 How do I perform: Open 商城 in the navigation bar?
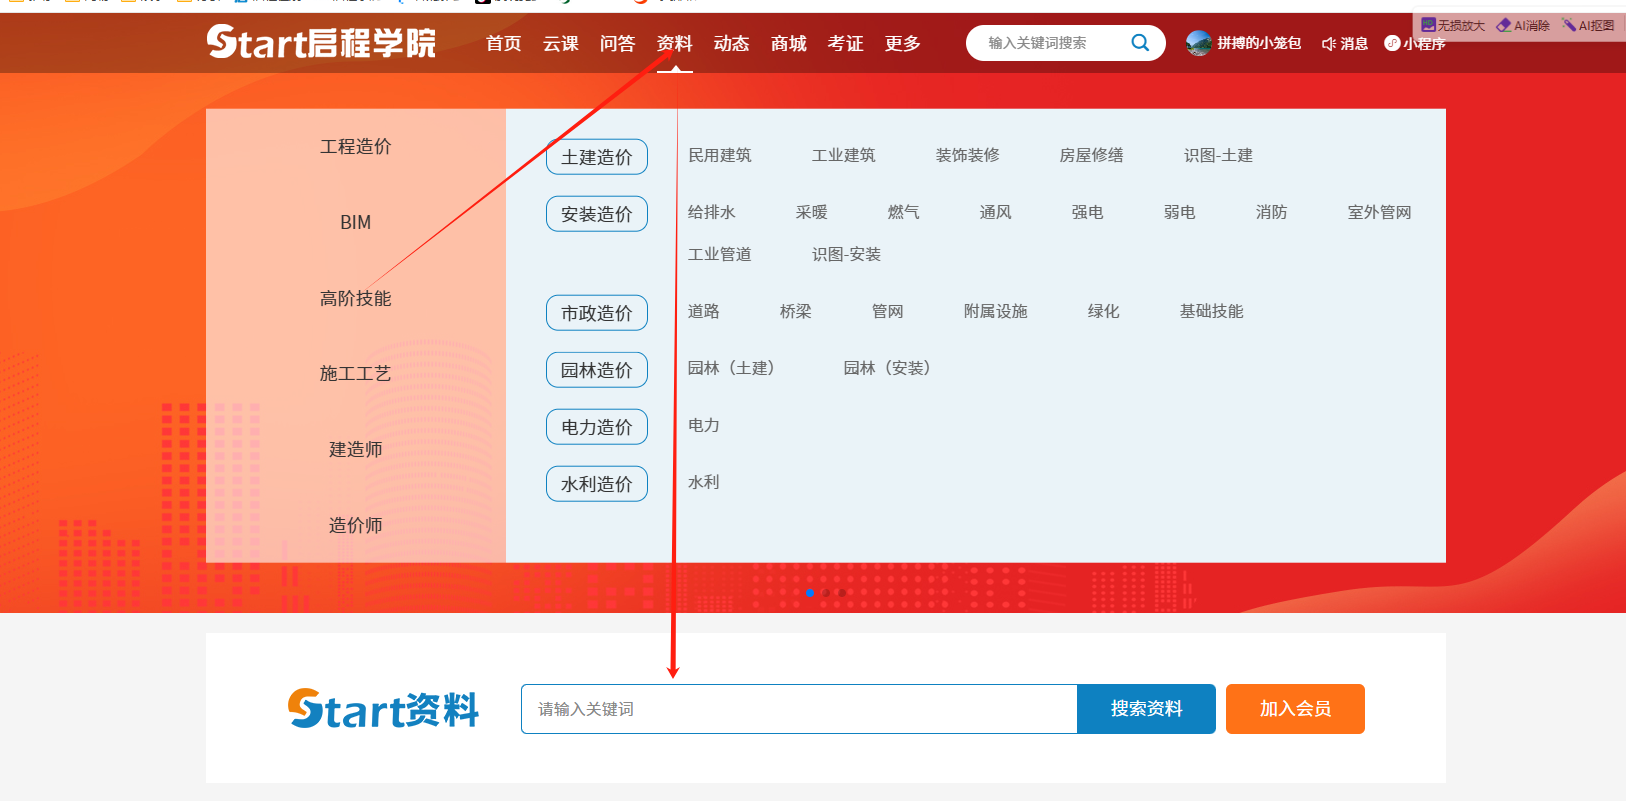coord(789,44)
